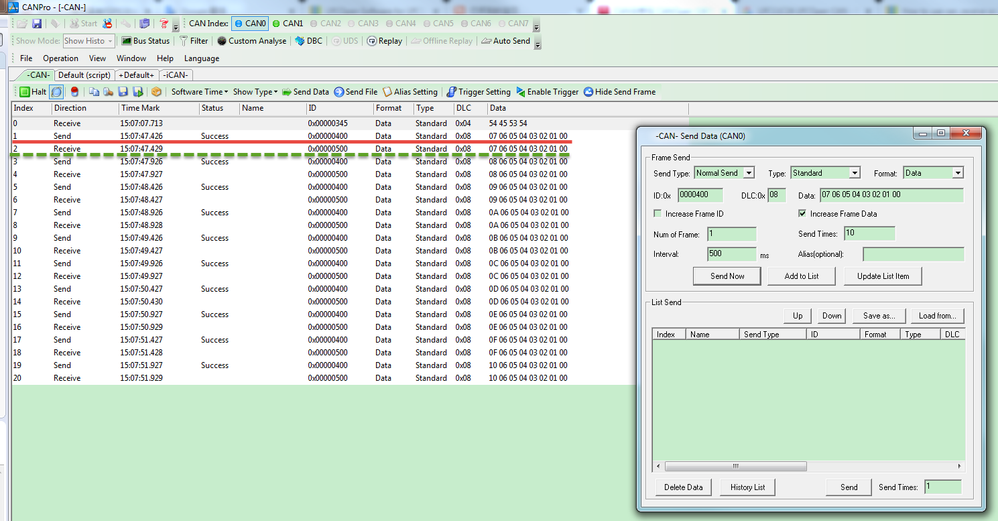Open Send File dialog
This screenshot has height=521, width=998.
click(x=356, y=92)
